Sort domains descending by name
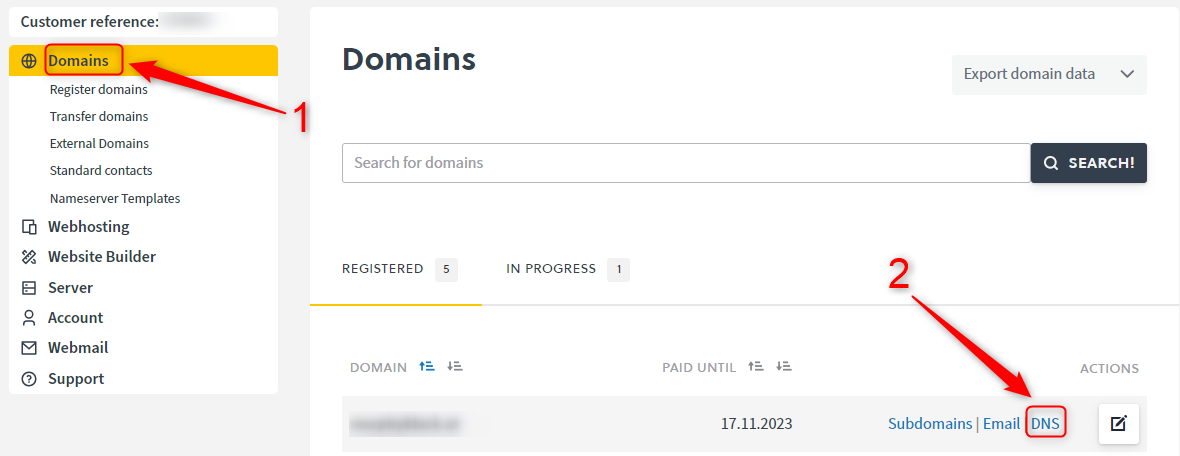Viewport: 1180px width, 456px height. click(455, 366)
